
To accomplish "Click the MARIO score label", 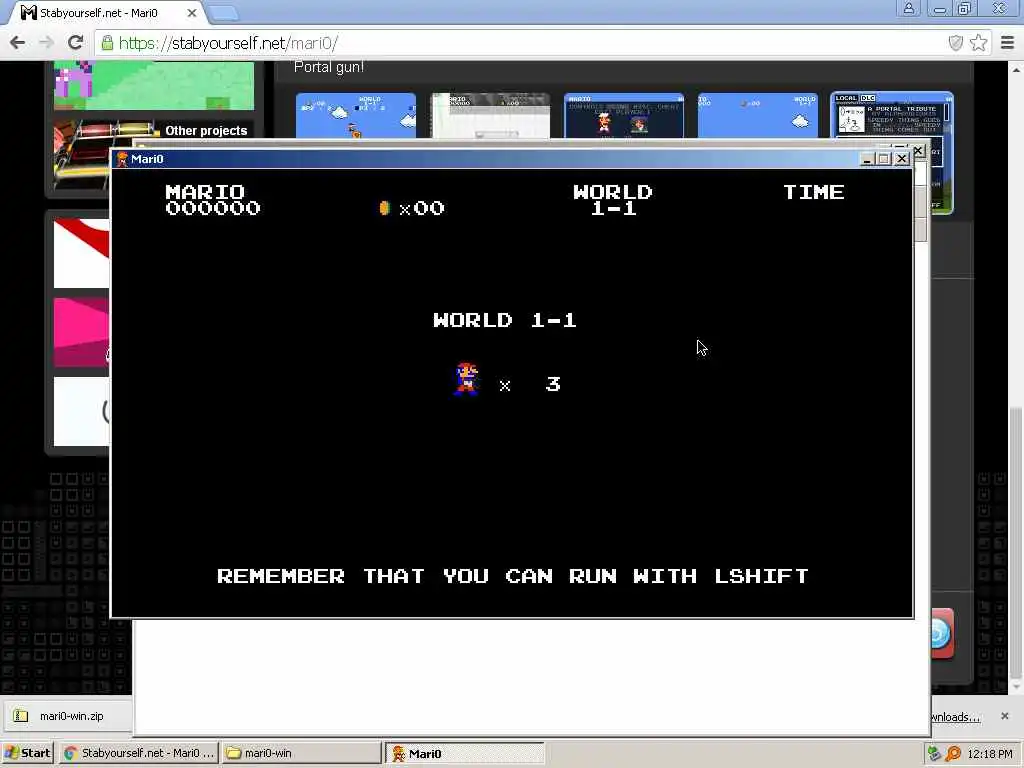I will [x=205, y=191].
